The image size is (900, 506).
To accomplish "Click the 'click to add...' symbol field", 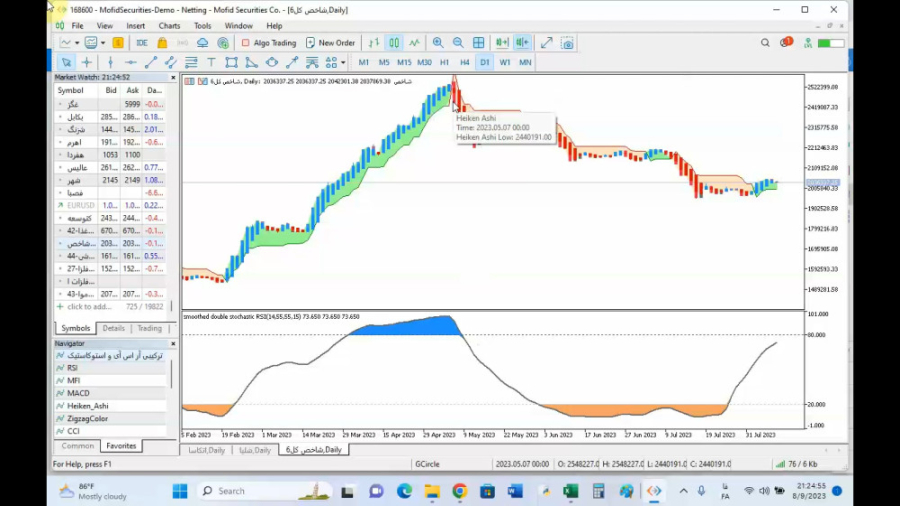I will click(x=89, y=307).
